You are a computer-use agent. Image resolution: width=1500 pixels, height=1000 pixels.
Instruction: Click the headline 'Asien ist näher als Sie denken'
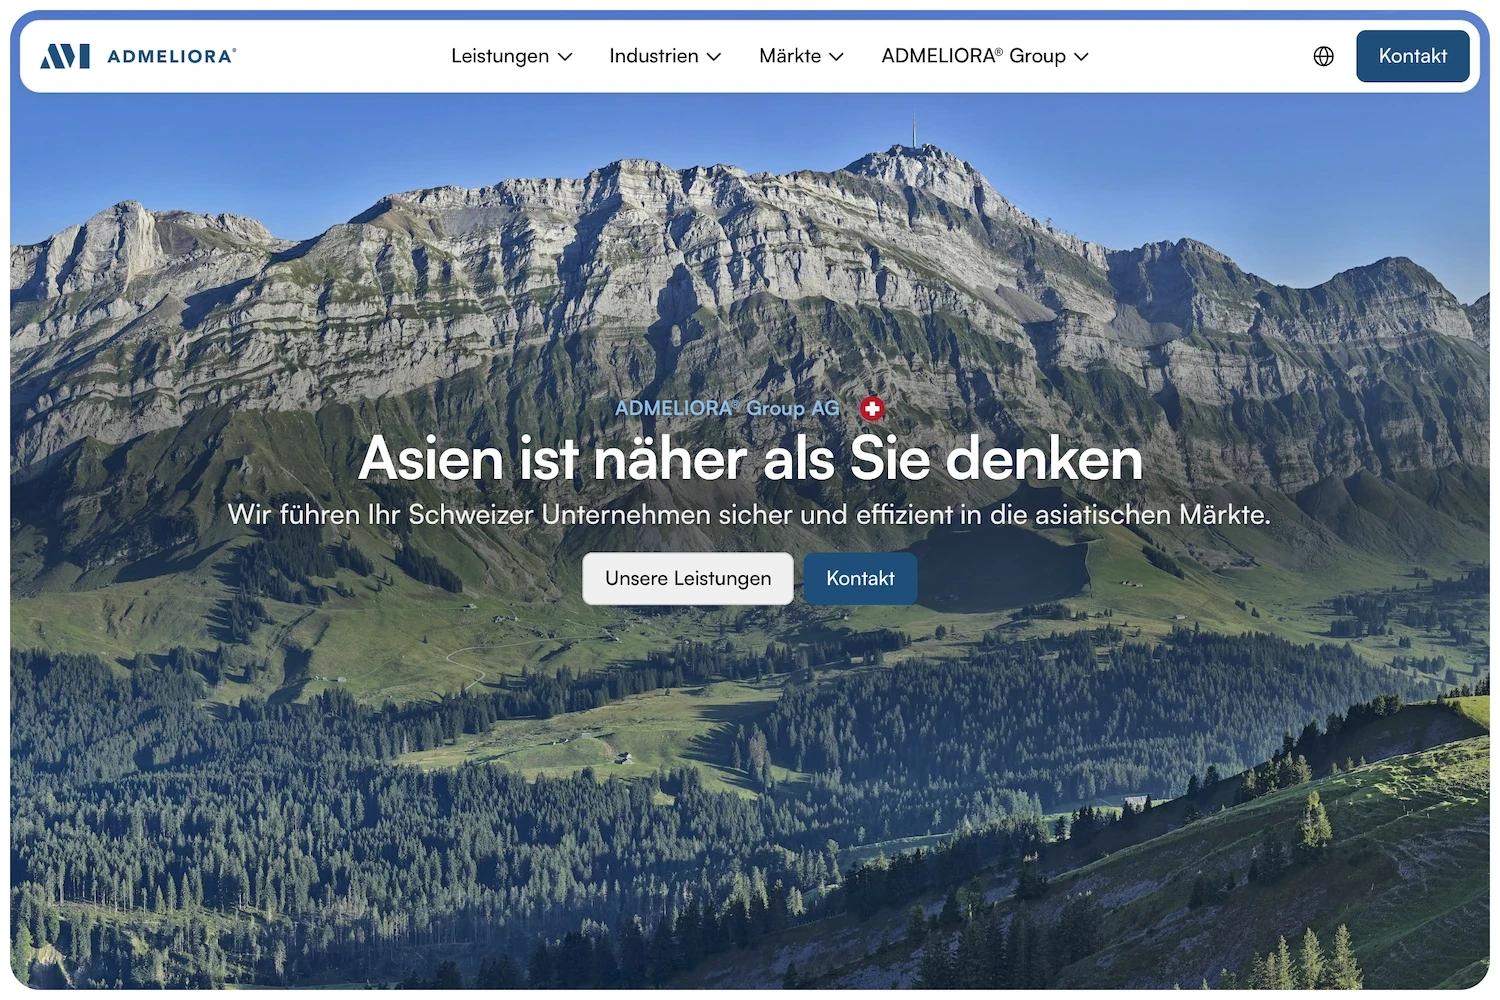(751, 460)
